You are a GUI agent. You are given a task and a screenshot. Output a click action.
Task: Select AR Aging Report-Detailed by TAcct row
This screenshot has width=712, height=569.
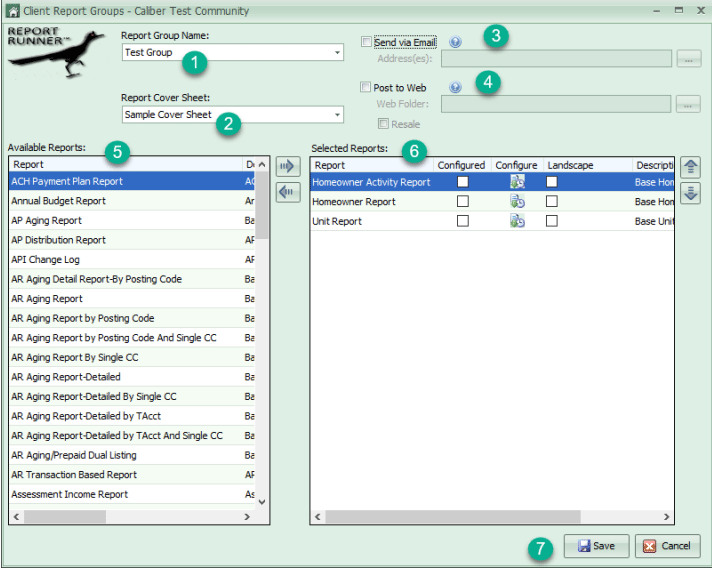132,416
